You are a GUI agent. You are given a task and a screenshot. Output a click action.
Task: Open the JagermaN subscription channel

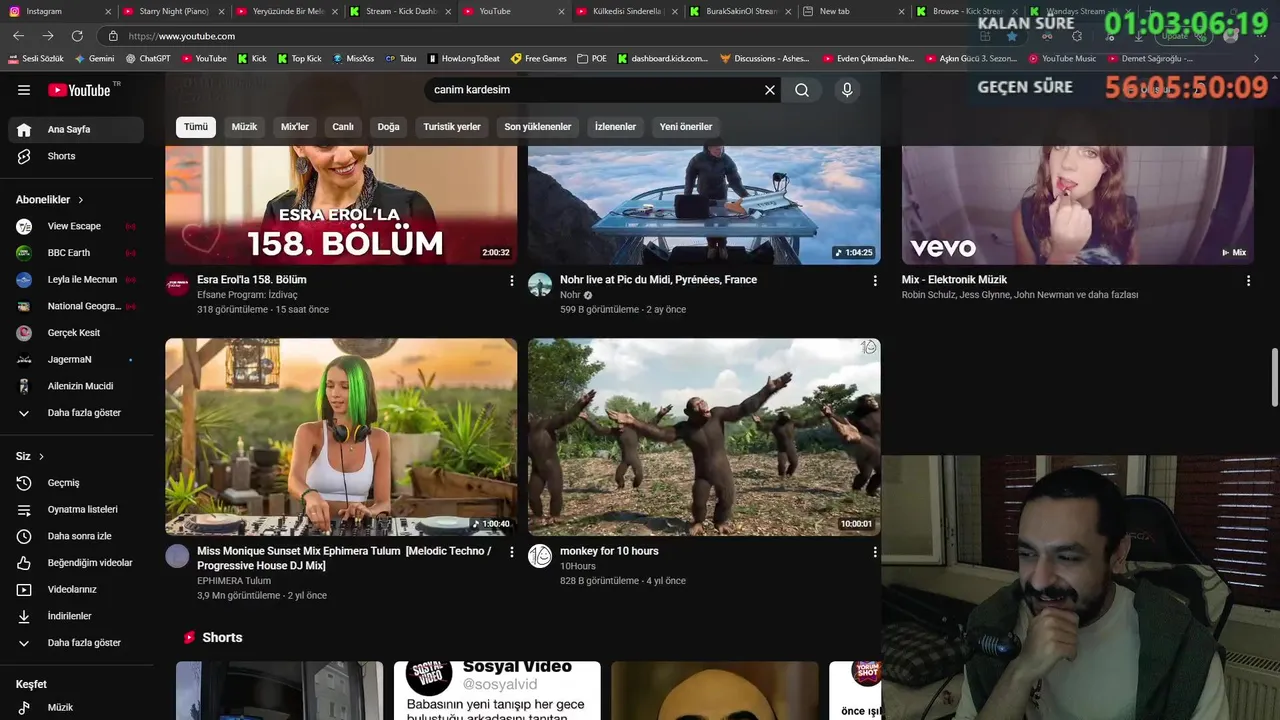(x=76, y=359)
